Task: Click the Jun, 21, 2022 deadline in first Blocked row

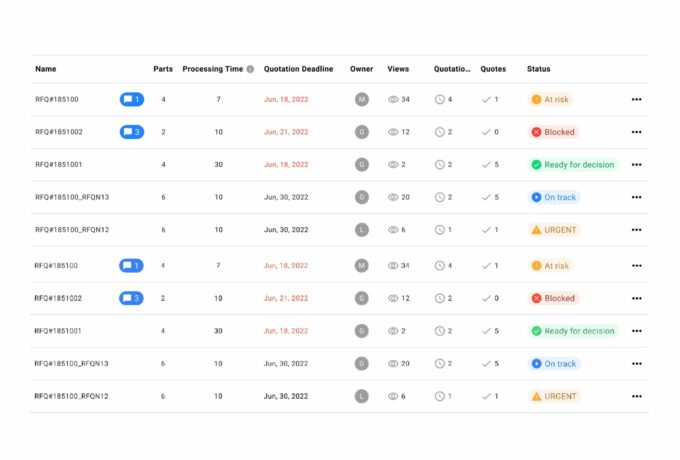Action: (x=286, y=132)
